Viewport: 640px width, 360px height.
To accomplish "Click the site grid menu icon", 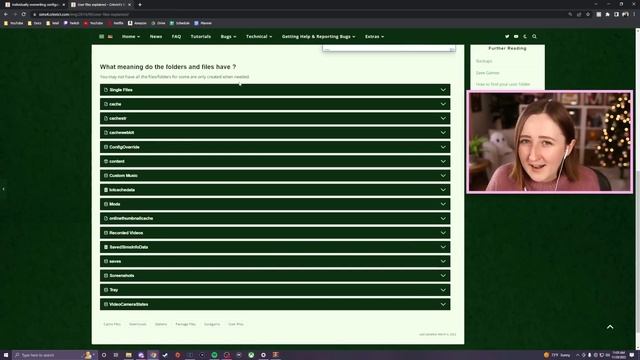I will pyautogui.click(x=101, y=36).
